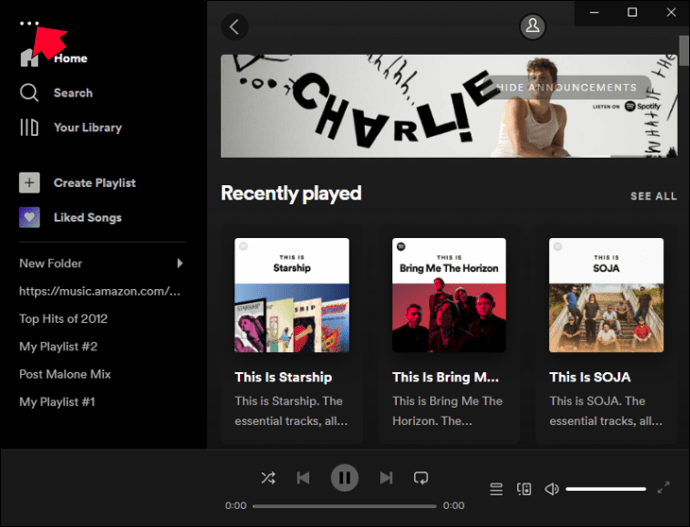
Task: Open Post Malone Mix playlist
Action: click(65, 374)
